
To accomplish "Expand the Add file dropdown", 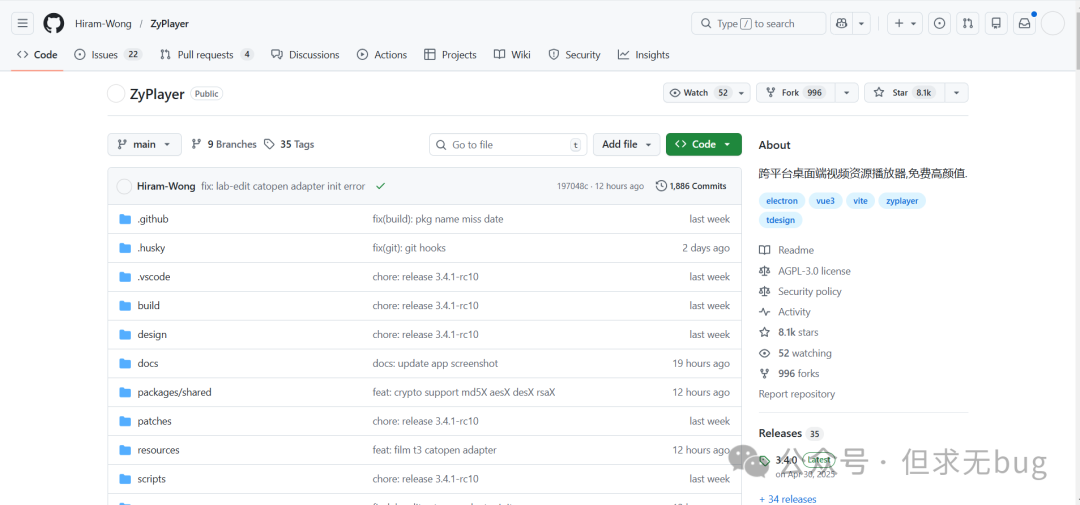I will (x=626, y=144).
